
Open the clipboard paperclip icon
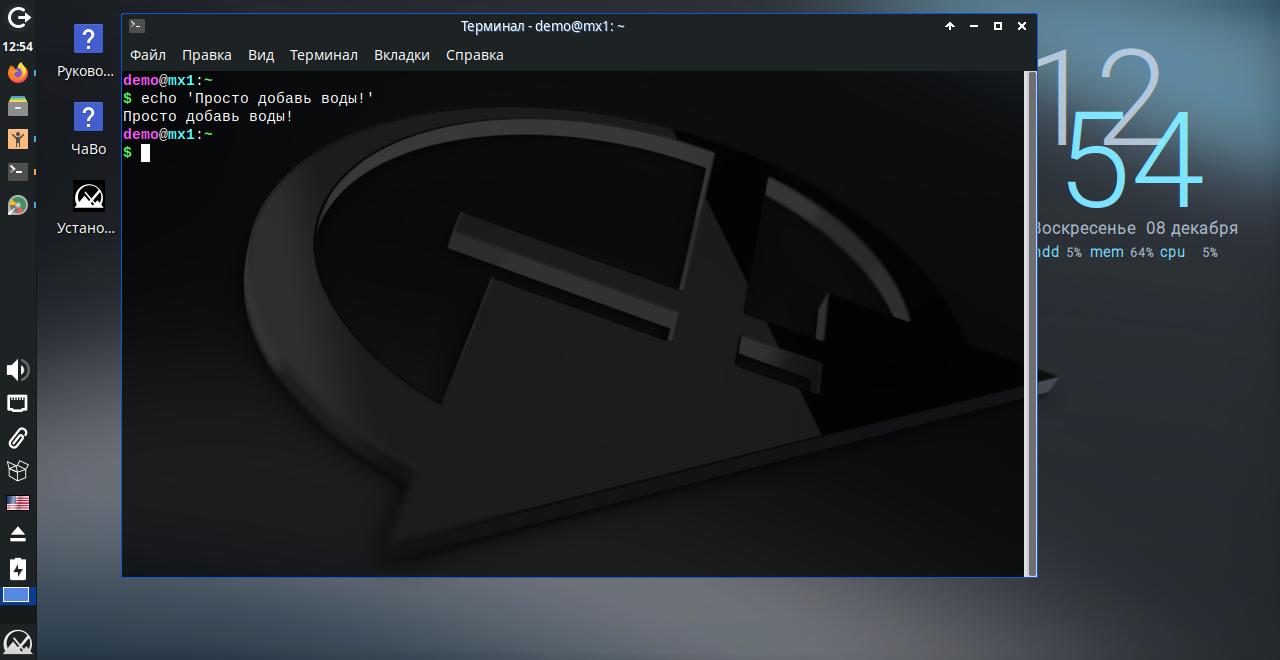click(17, 437)
